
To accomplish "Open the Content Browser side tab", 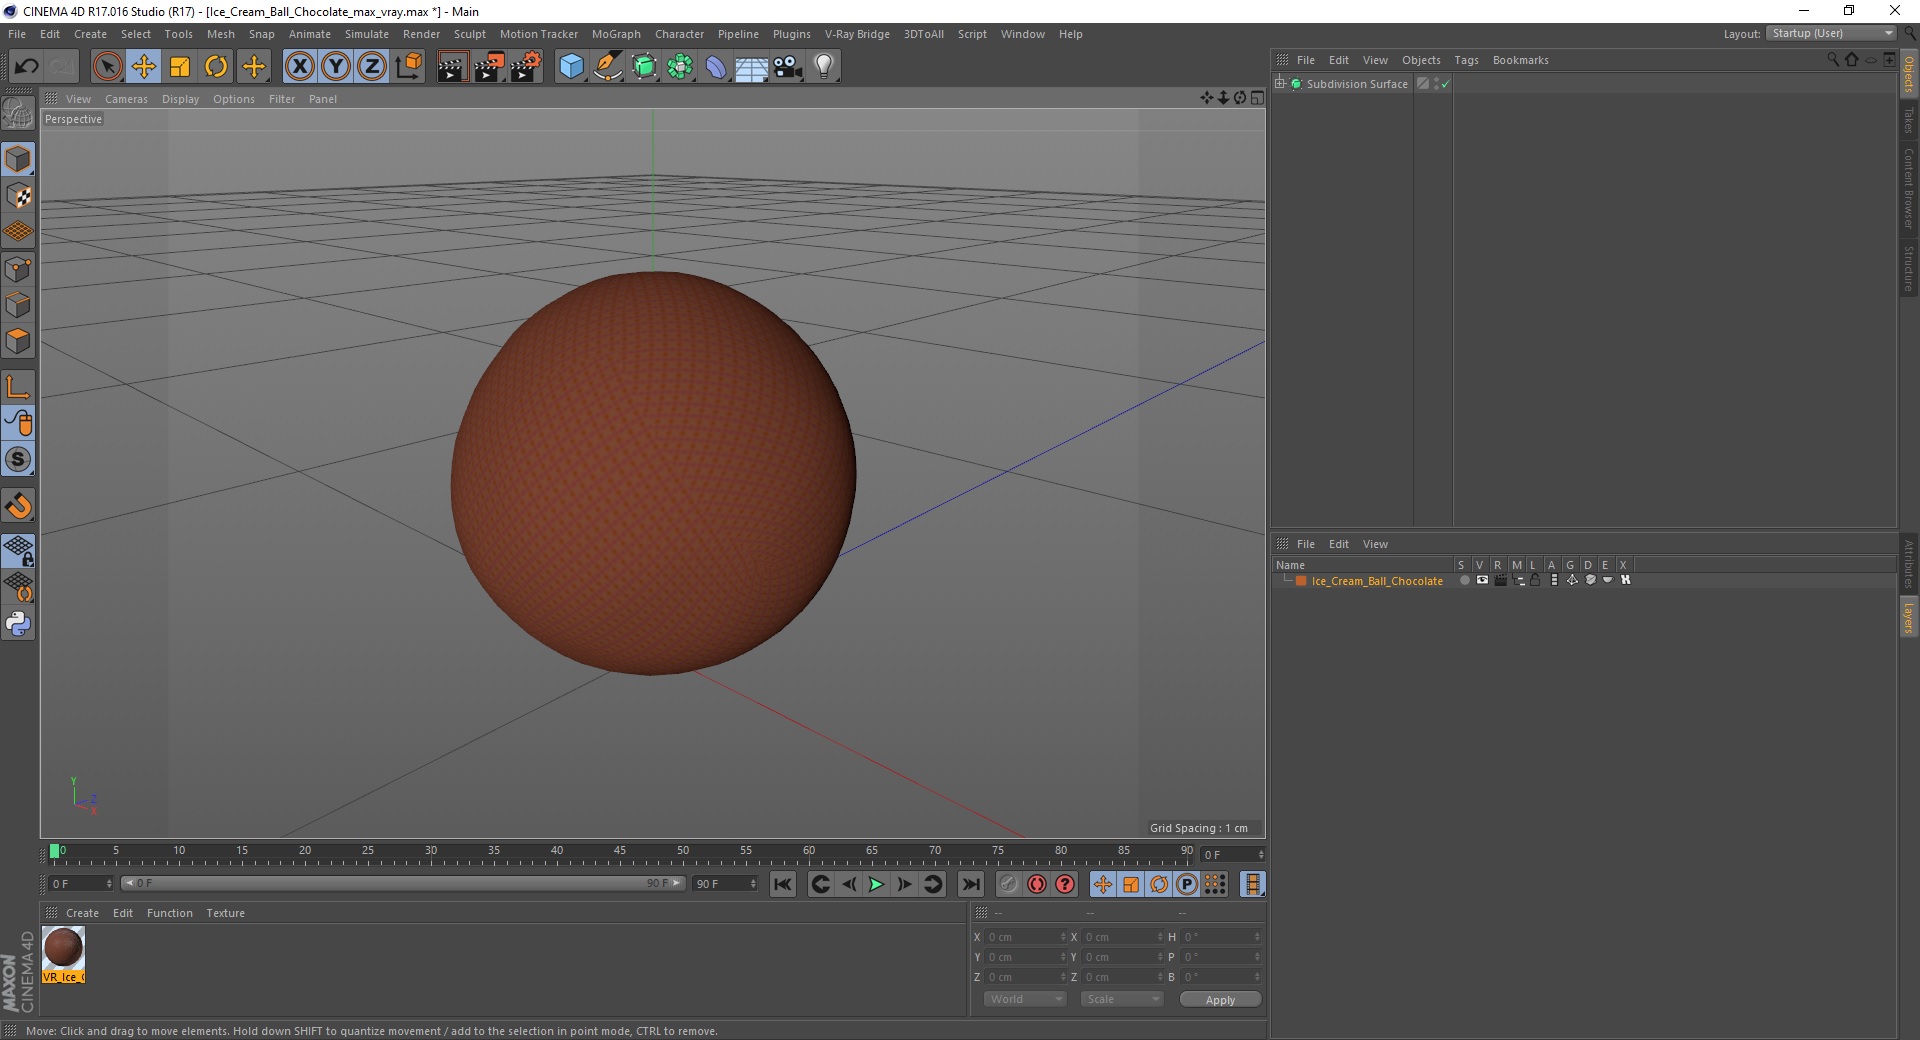I will [1908, 188].
